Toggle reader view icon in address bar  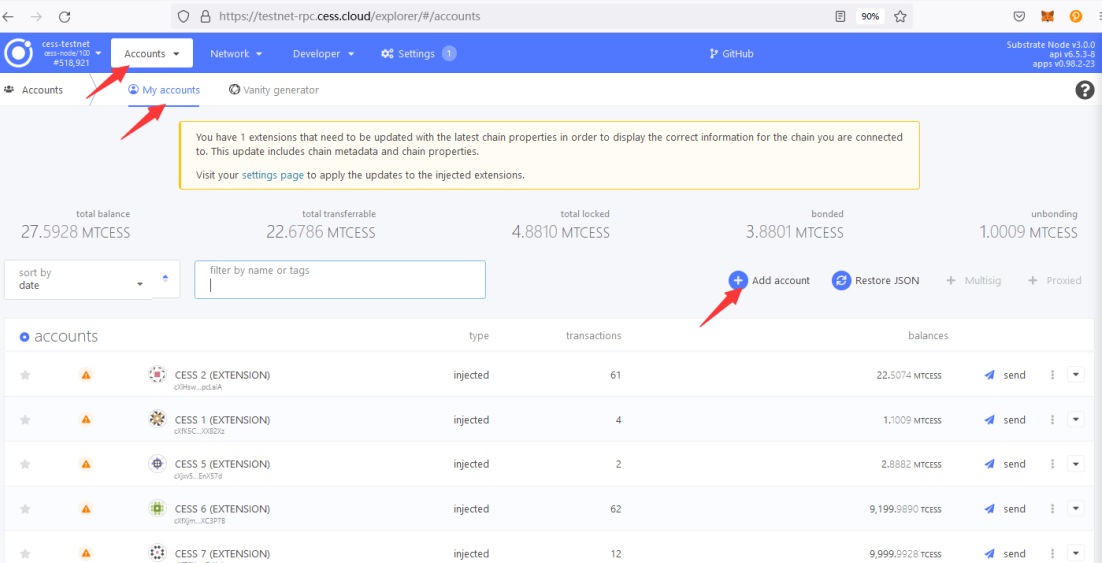point(840,16)
